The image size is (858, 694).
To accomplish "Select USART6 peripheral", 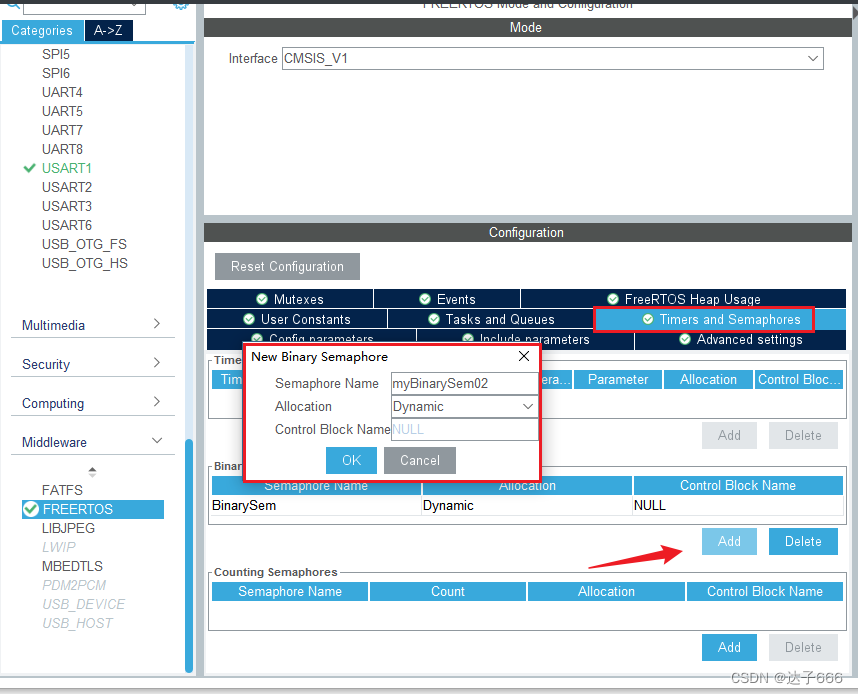I will (x=67, y=225).
